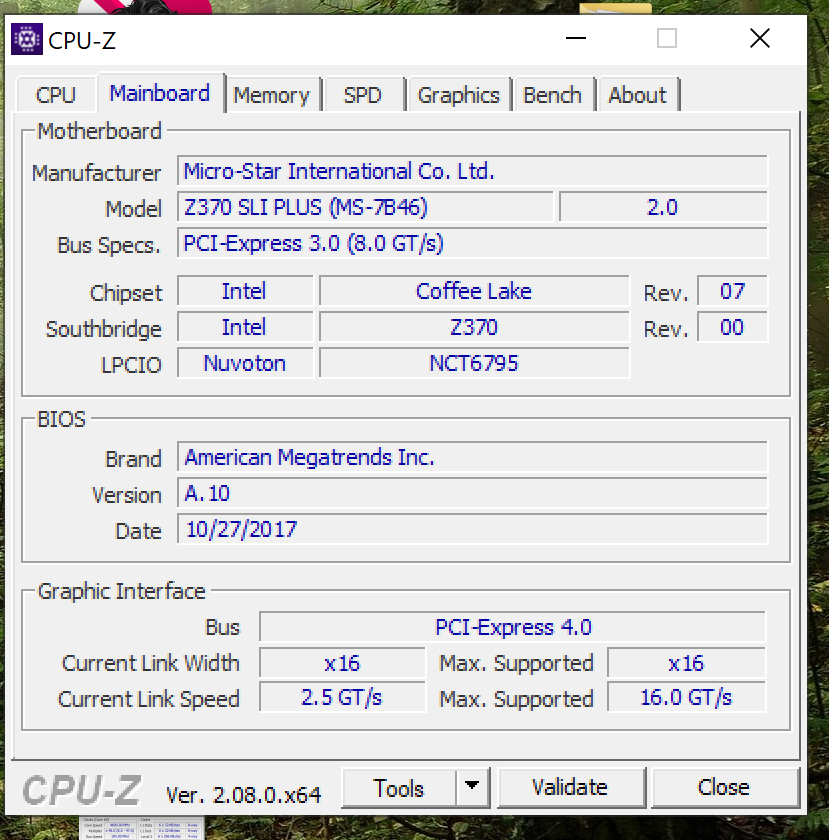Click the version text Ver. 2.08.0.x64
Screen dimensions: 829x840
[244, 795]
